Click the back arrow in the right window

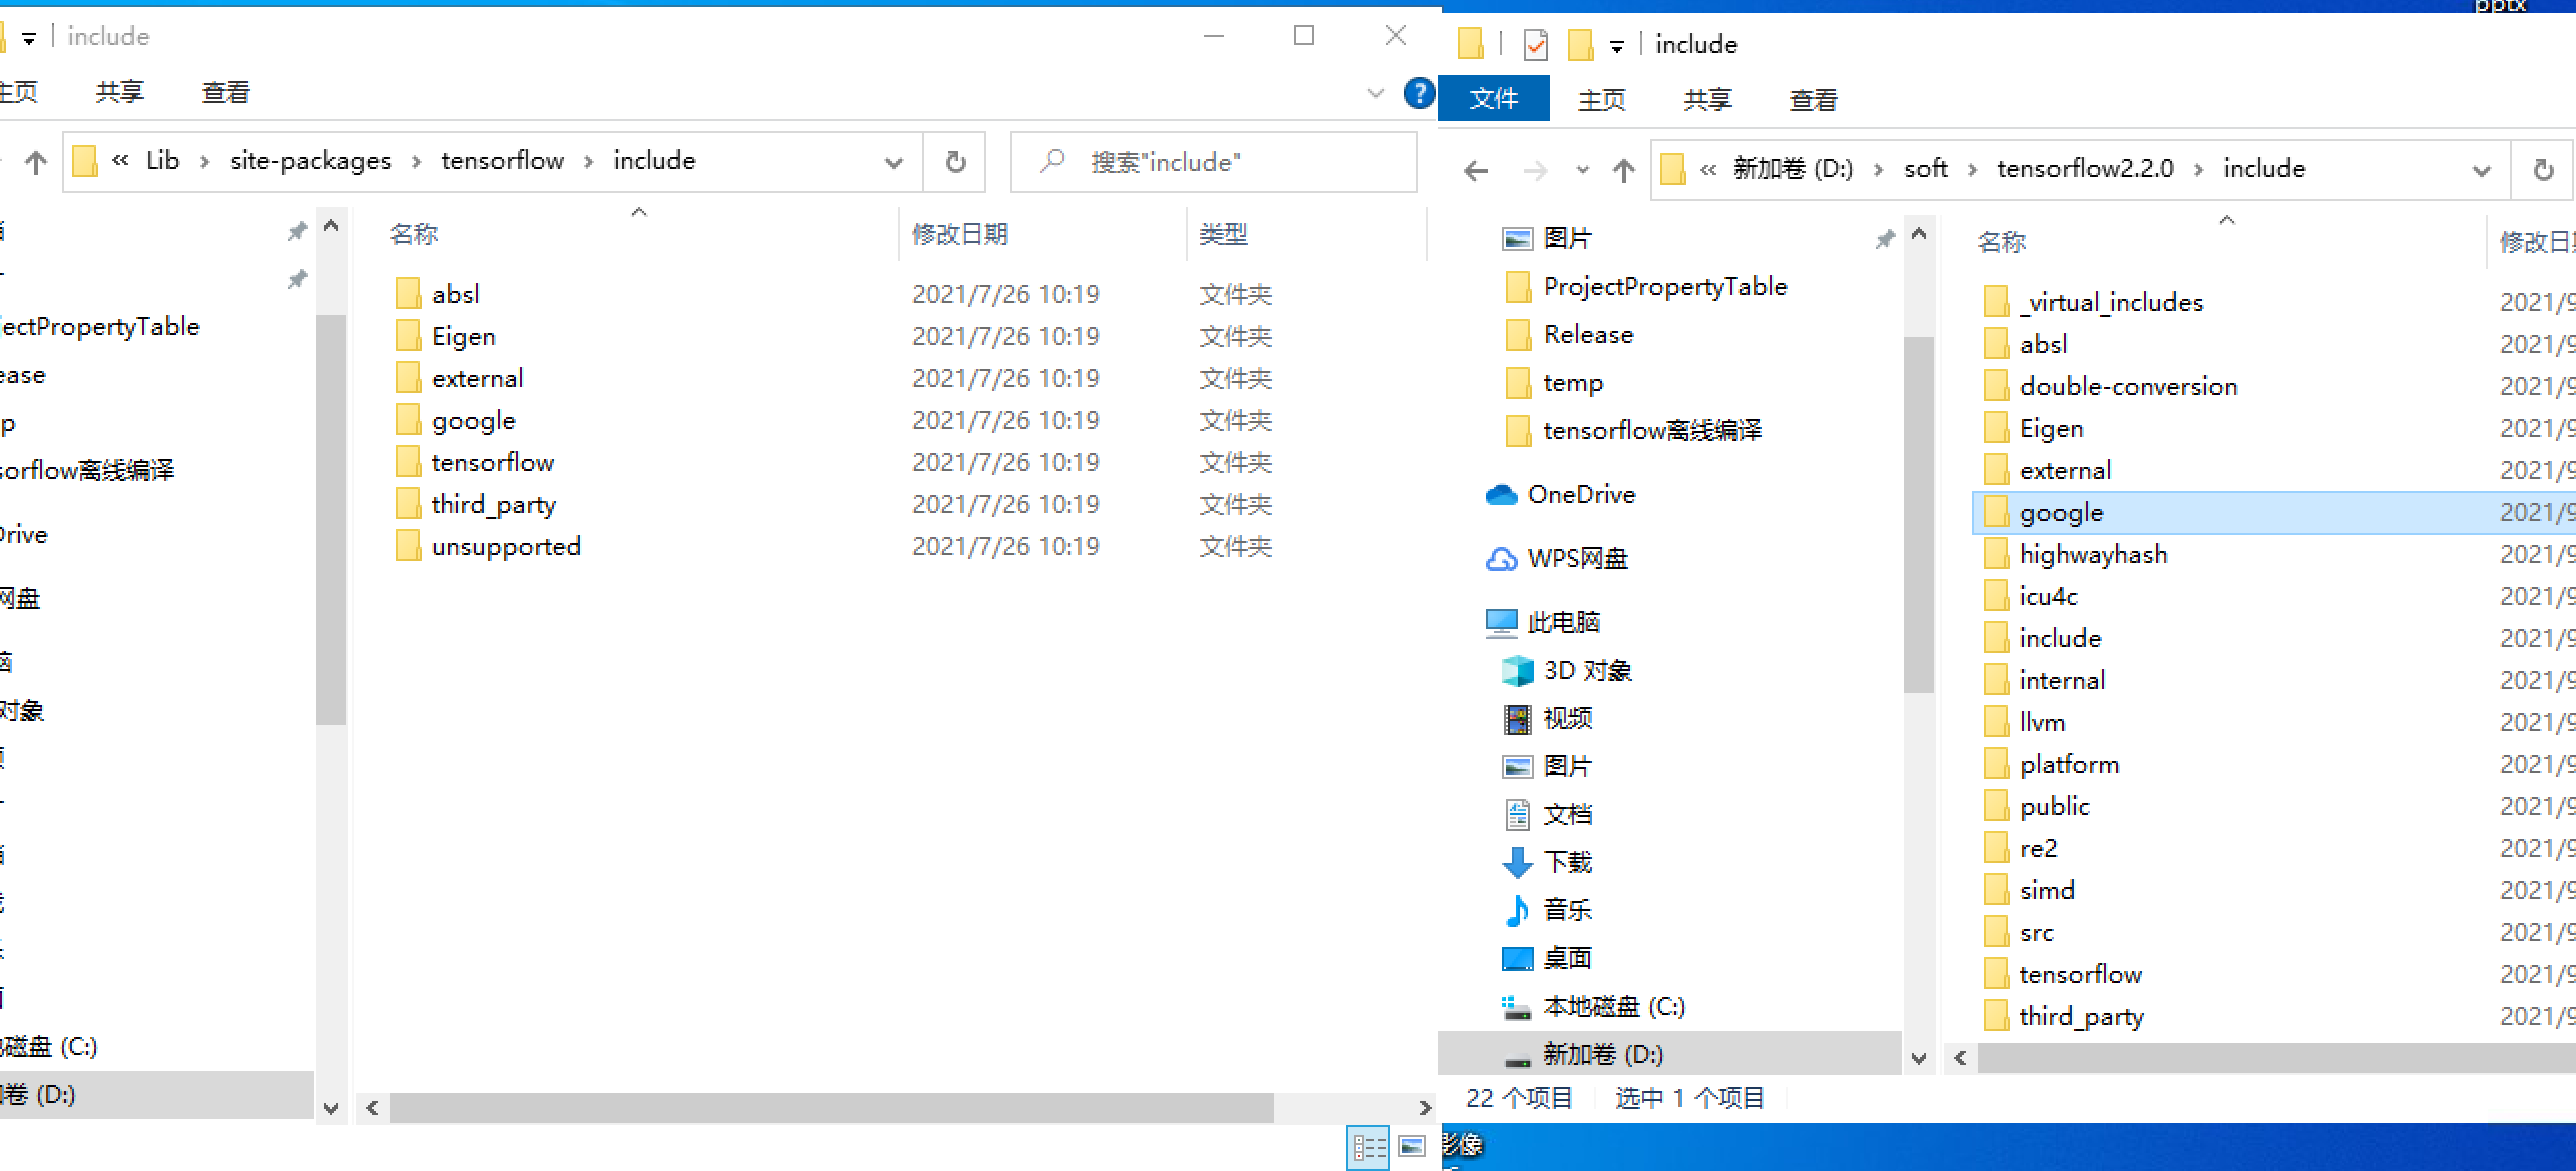[1474, 170]
